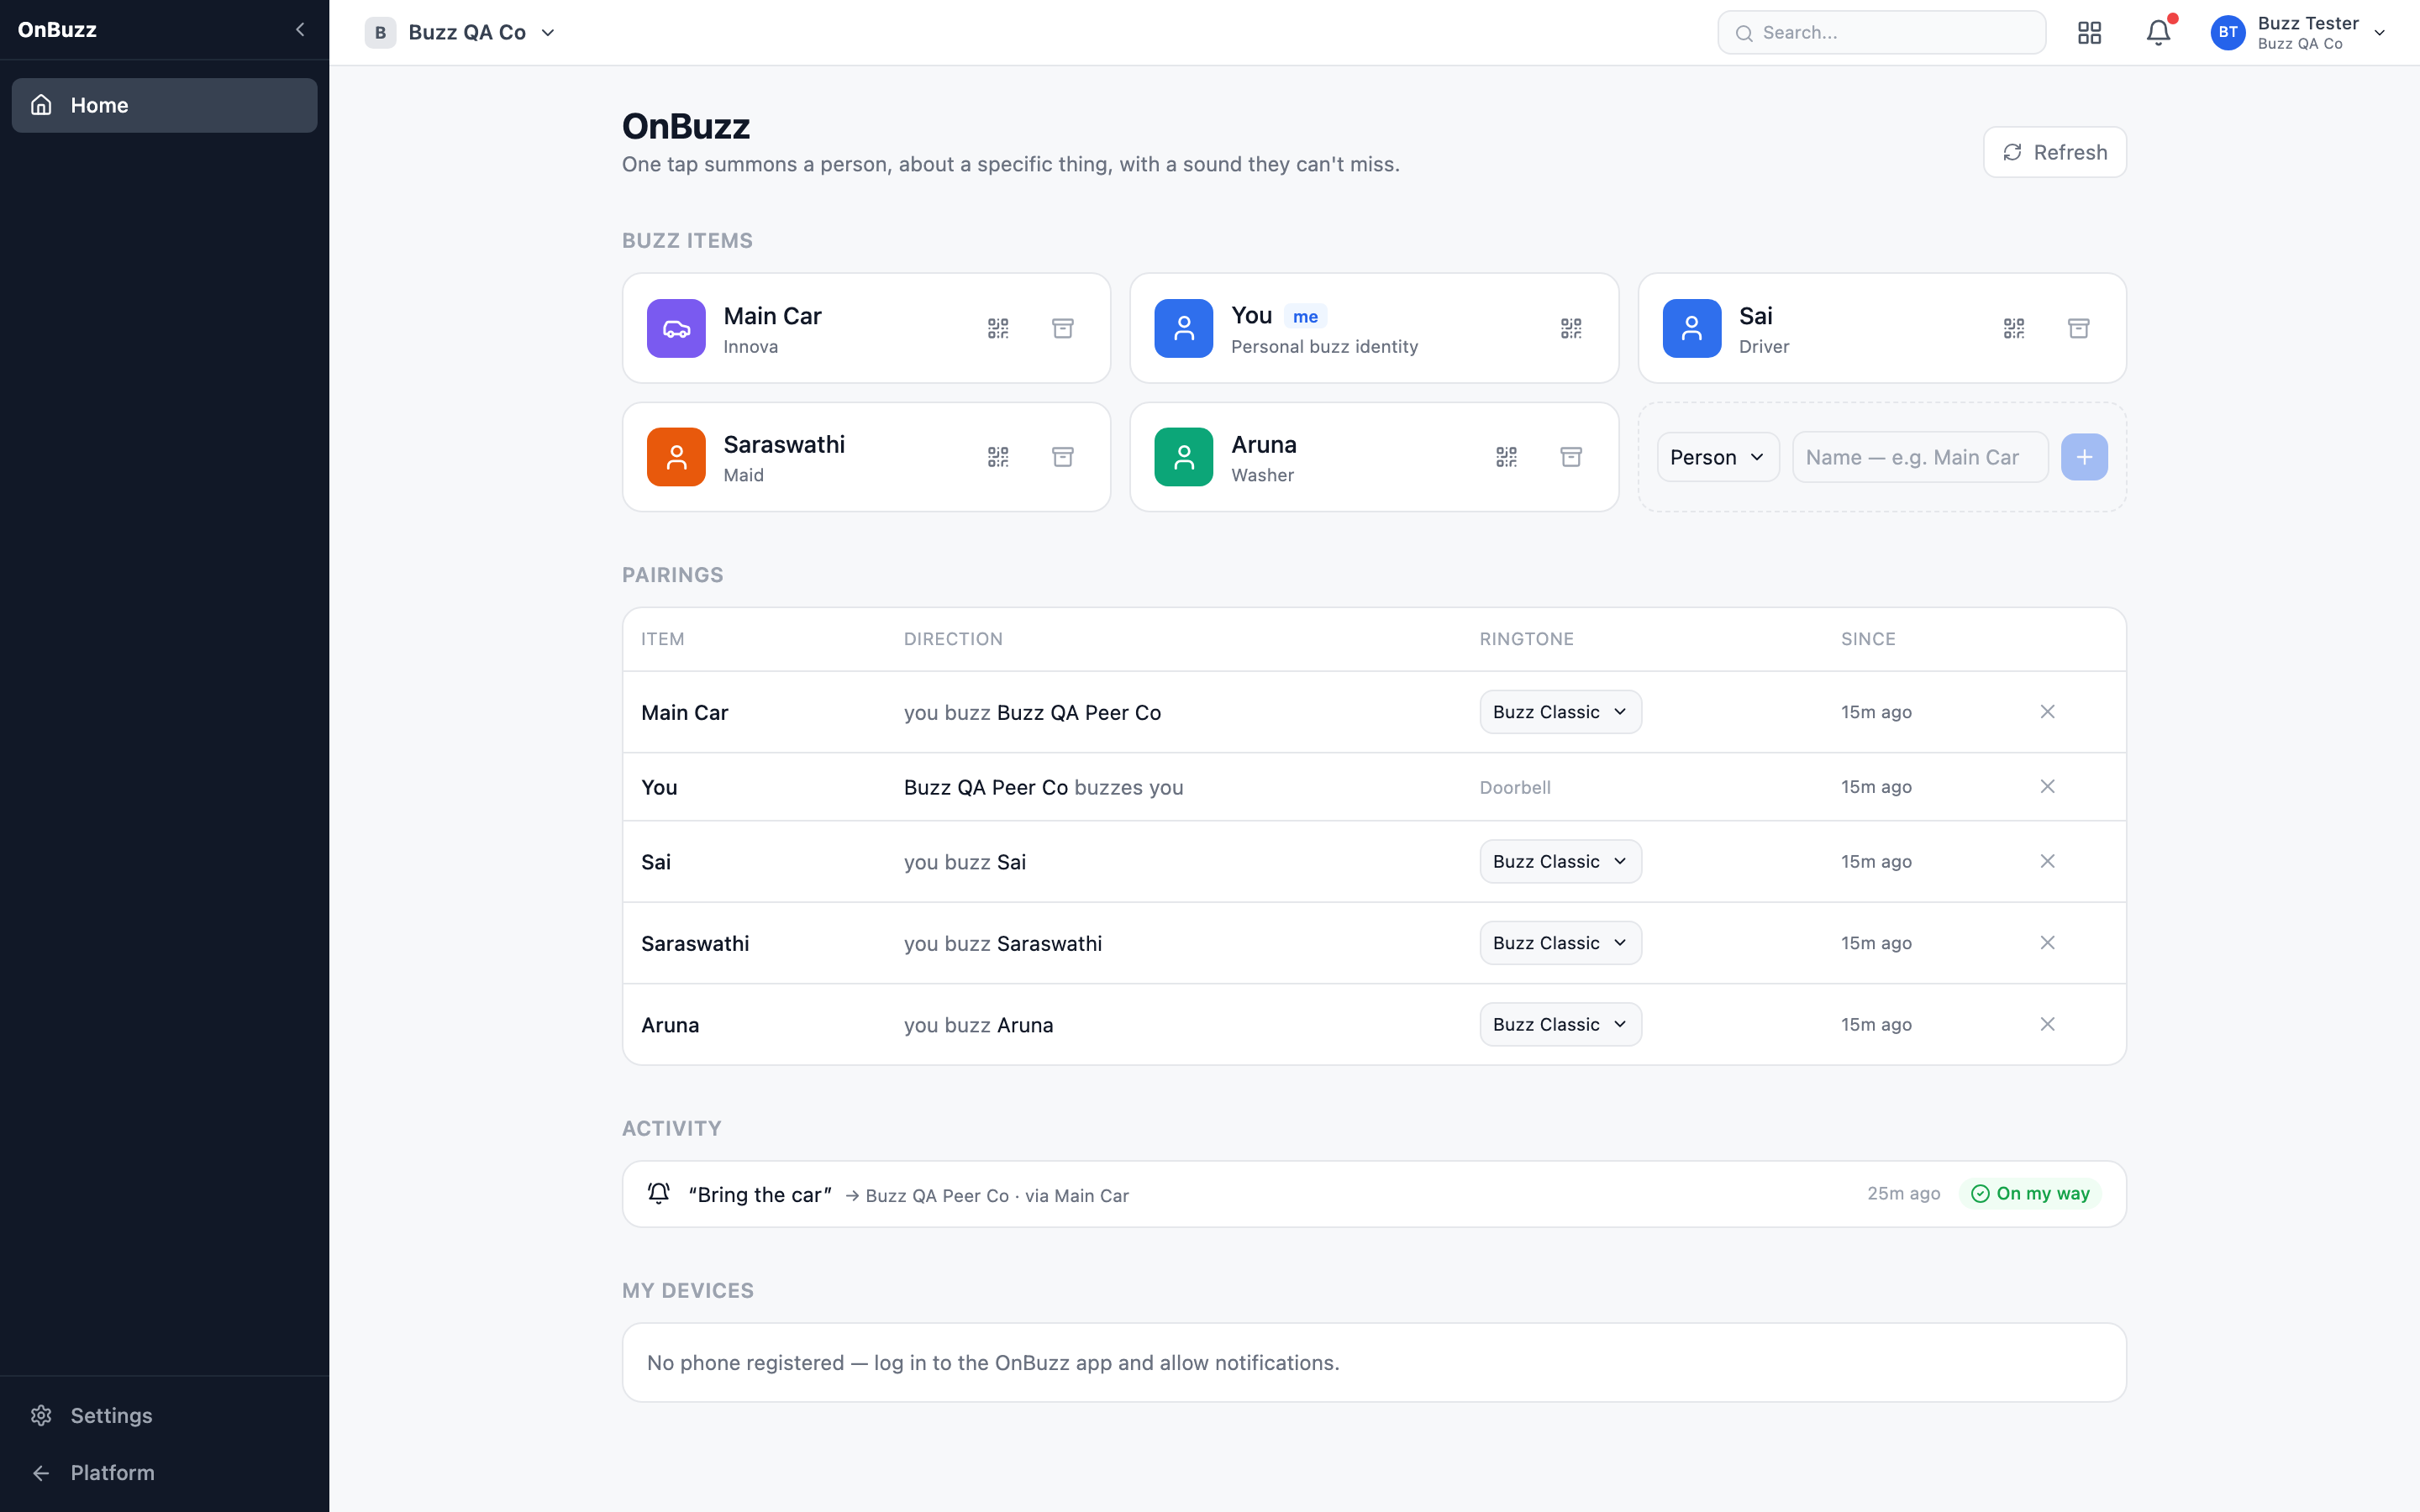Viewport: 2420px width, 1512px height.
Task: Click the orange Saraswathi person icon
Action: pyautogui.click(x=676, y=457)
